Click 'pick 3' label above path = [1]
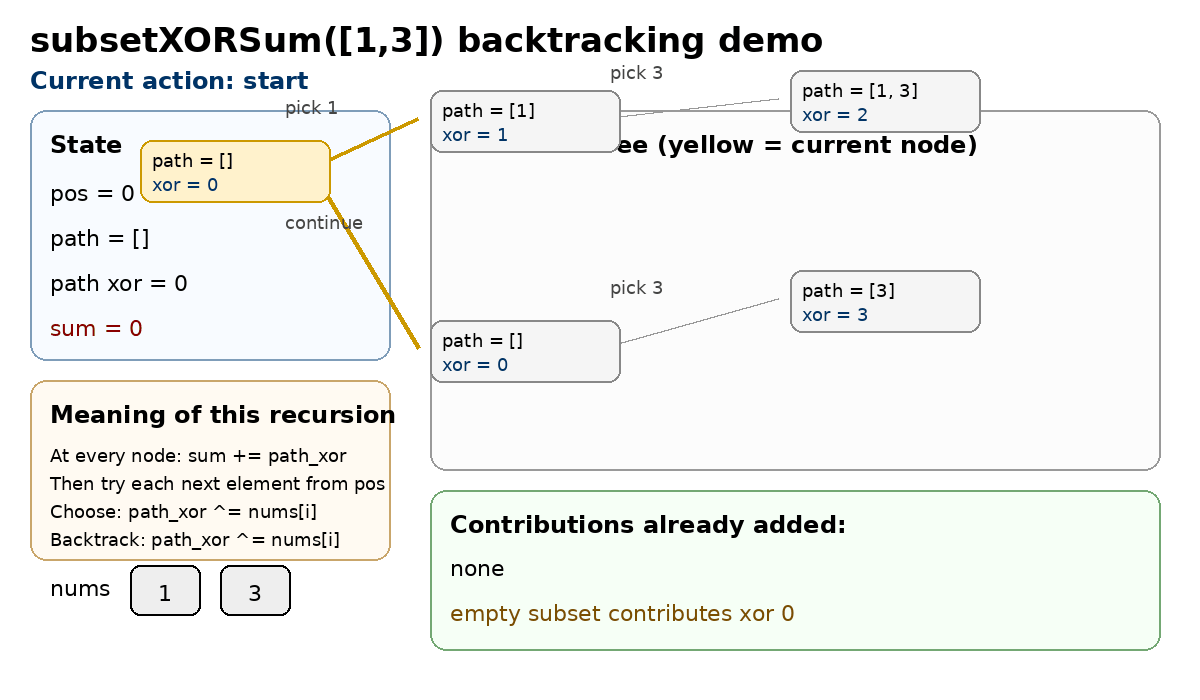The image size is (1200, 700). (x=636, y=73)
